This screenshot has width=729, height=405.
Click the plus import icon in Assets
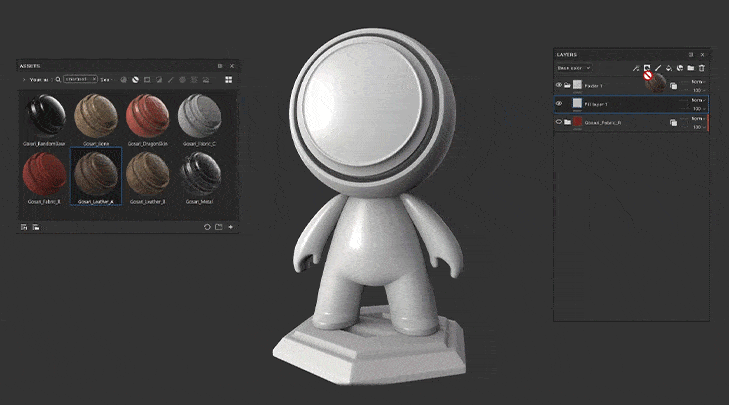231,227
